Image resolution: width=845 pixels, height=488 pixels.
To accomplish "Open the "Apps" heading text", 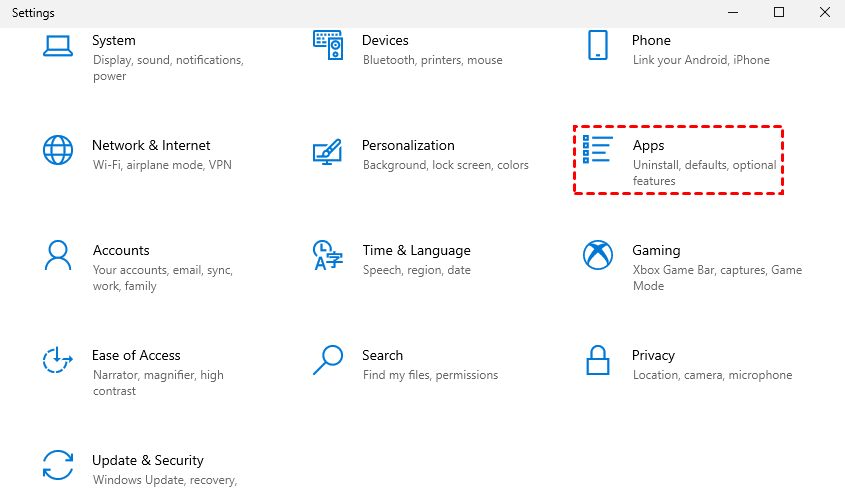I will 648,145.
